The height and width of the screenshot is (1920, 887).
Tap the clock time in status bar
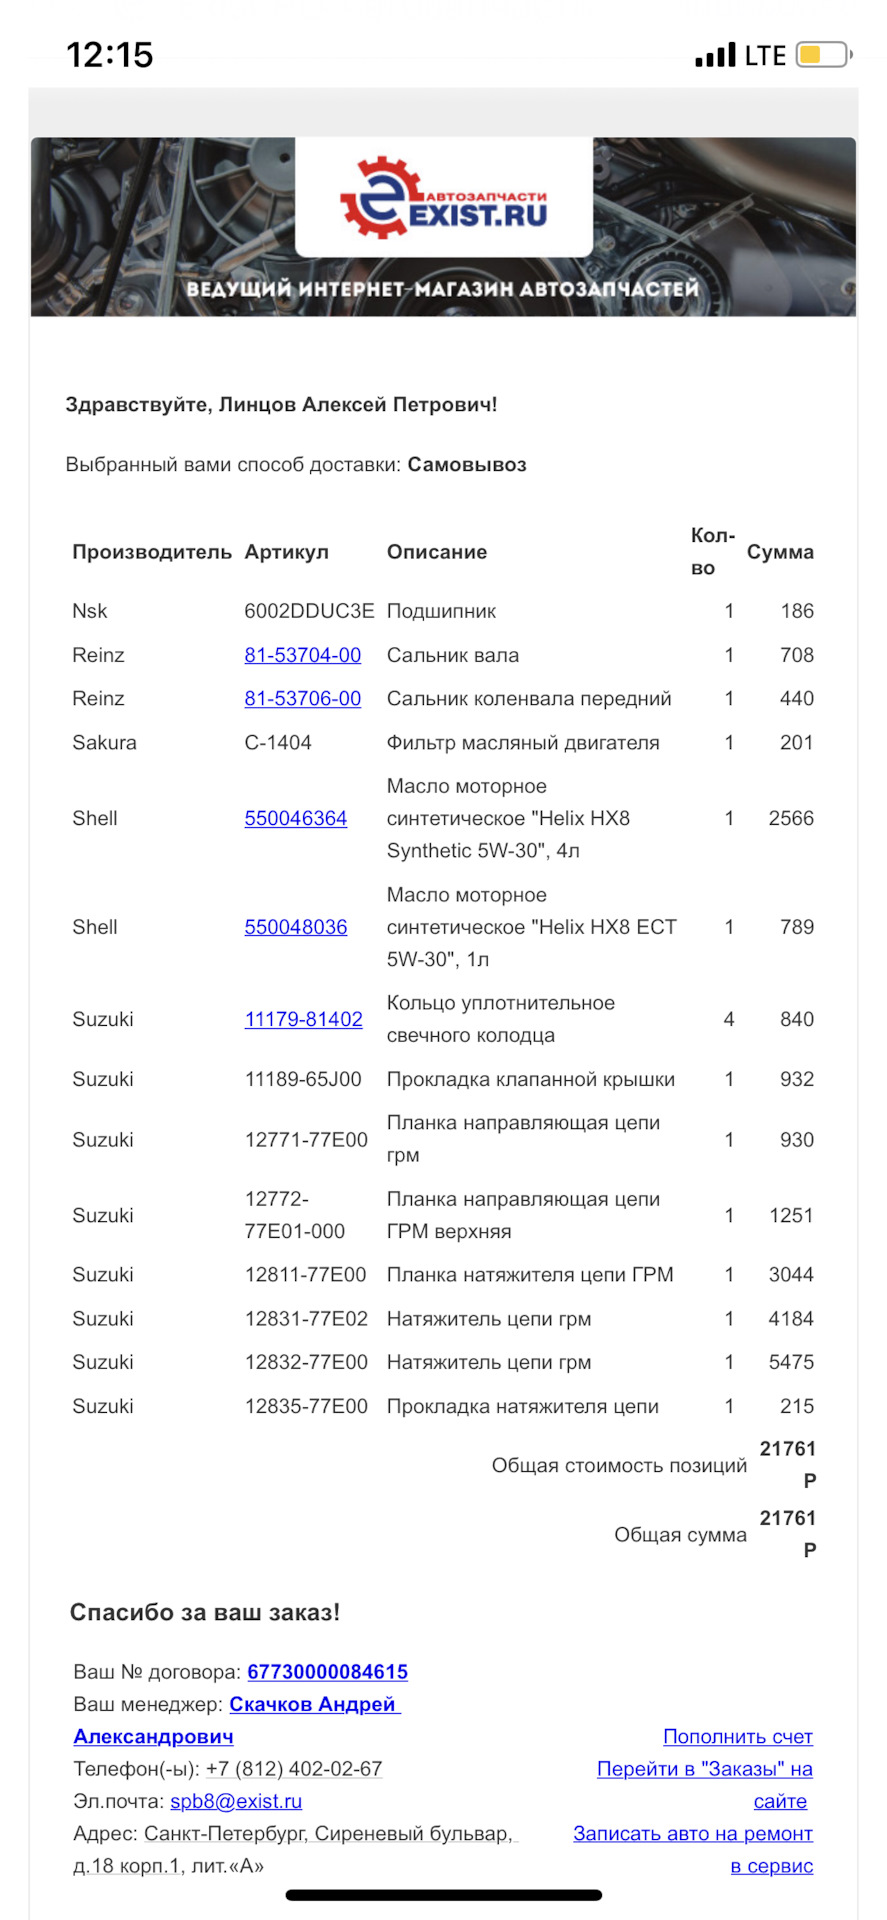coord(109,55)
